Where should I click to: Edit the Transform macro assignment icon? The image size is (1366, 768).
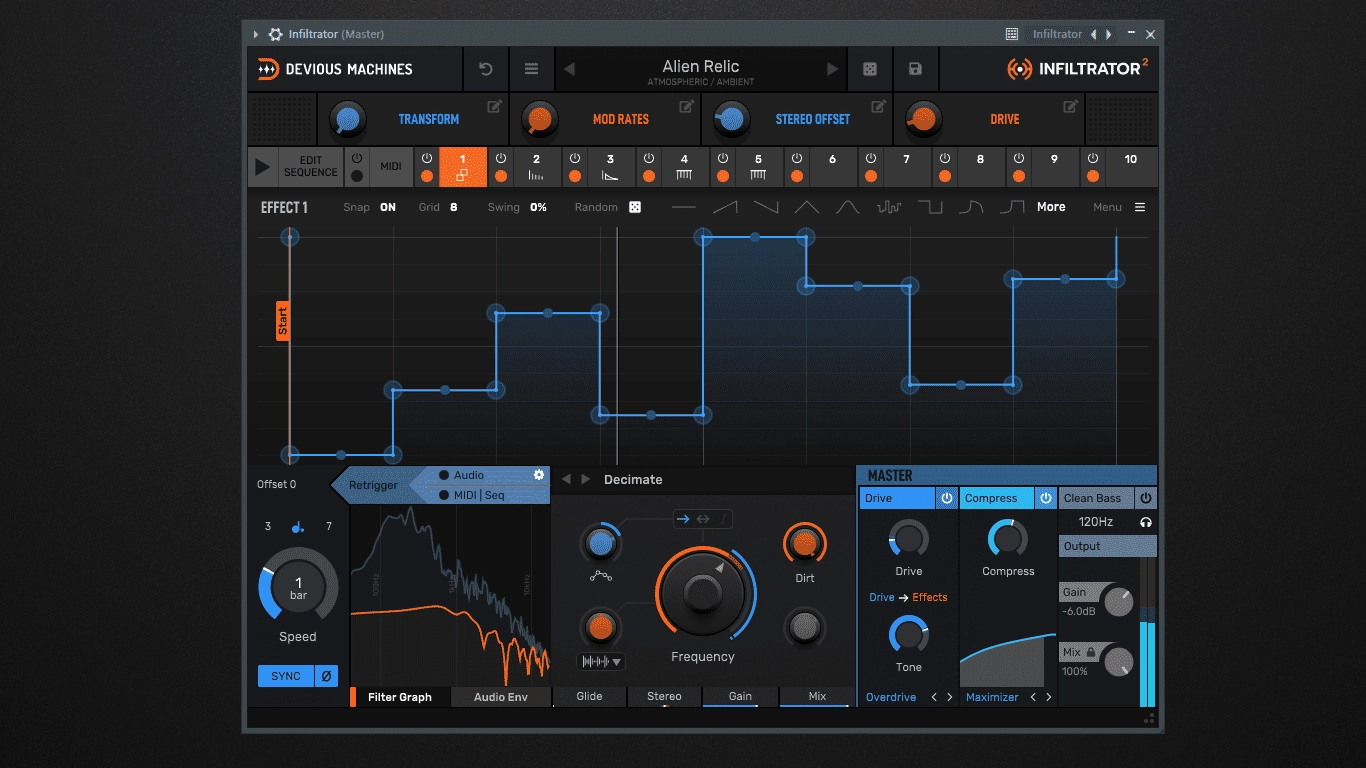(494, 106)
